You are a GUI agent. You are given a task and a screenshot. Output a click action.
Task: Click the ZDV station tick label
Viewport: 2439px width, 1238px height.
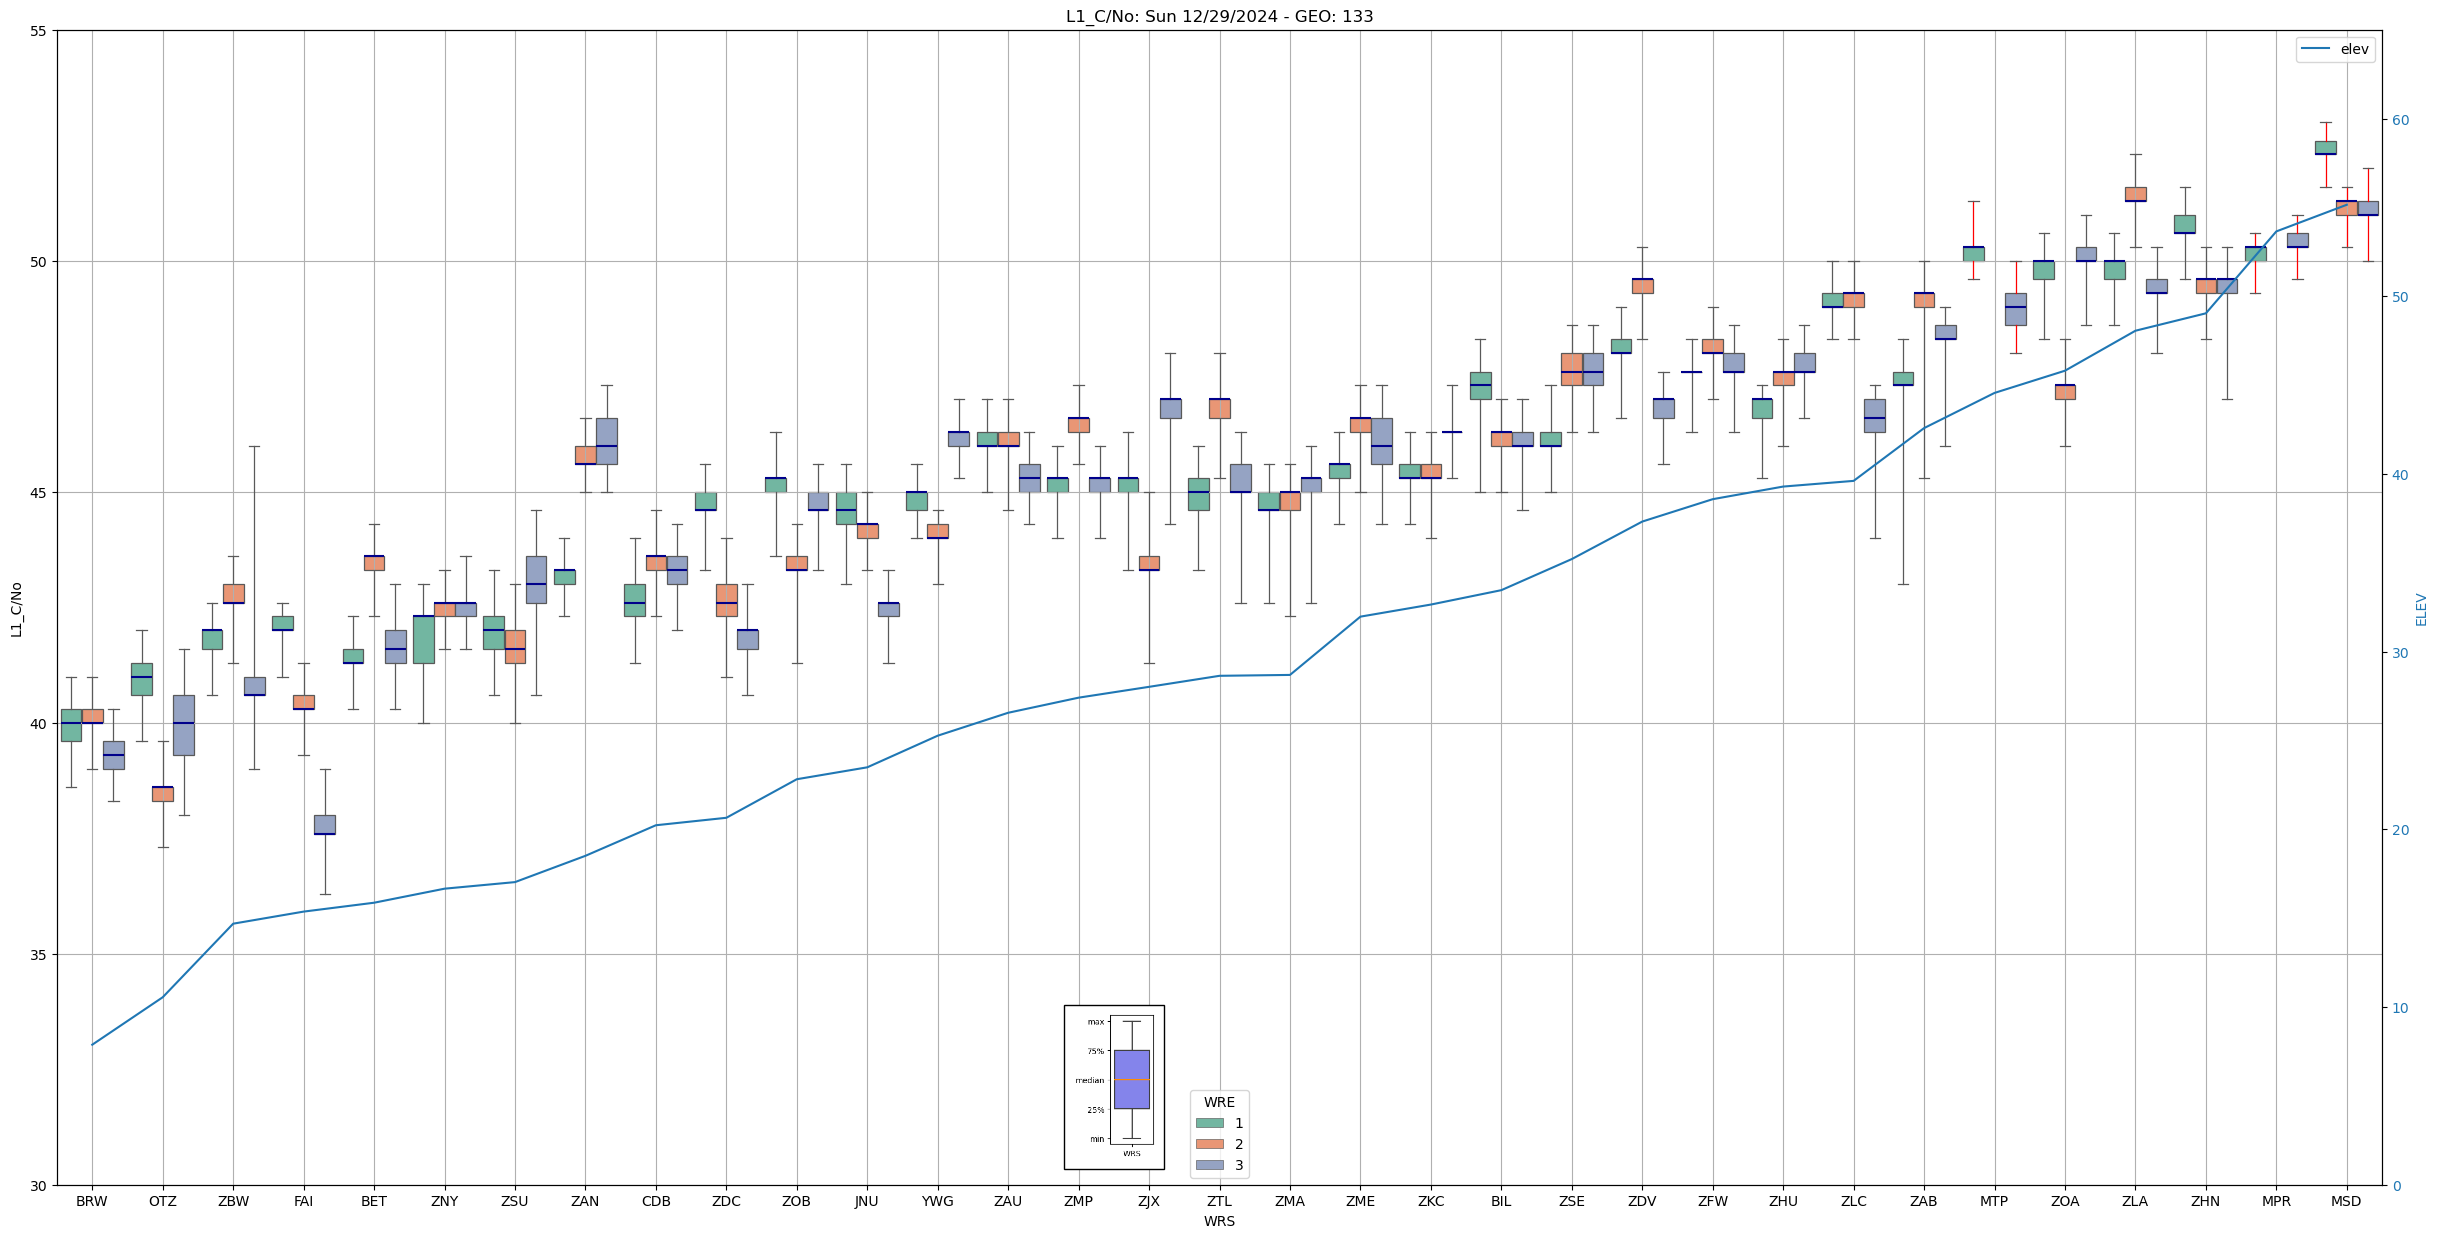(1642, 1201)
